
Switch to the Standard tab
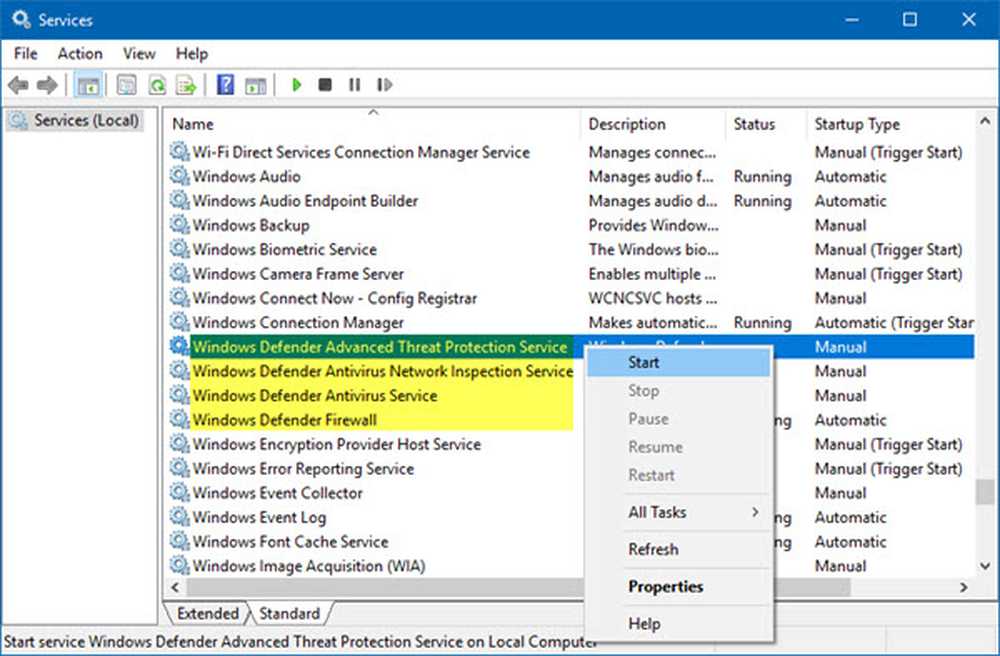click(x=290, y=613)
